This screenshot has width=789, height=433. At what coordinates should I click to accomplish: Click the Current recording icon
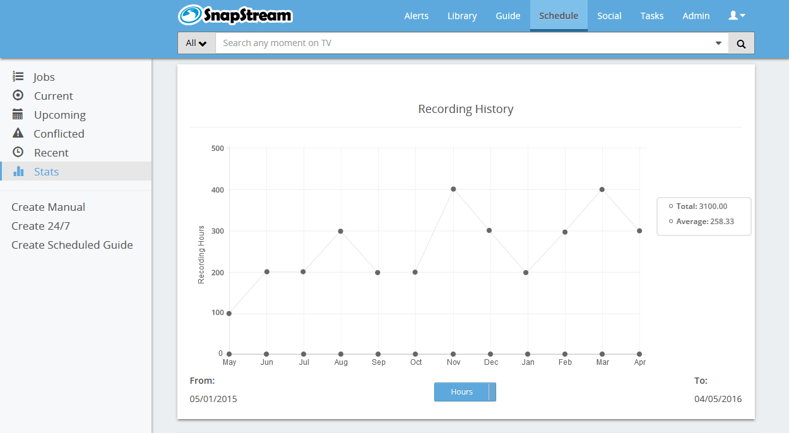[18, 96]
